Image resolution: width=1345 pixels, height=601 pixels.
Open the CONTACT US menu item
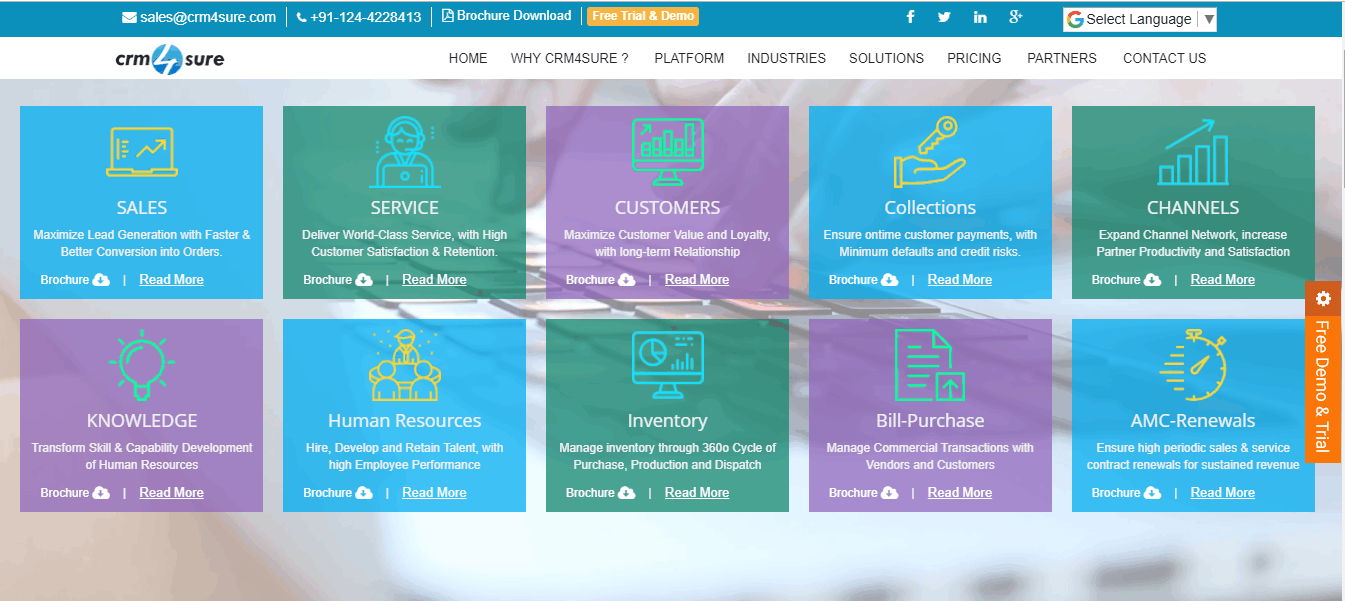(x=1165, y=58)
